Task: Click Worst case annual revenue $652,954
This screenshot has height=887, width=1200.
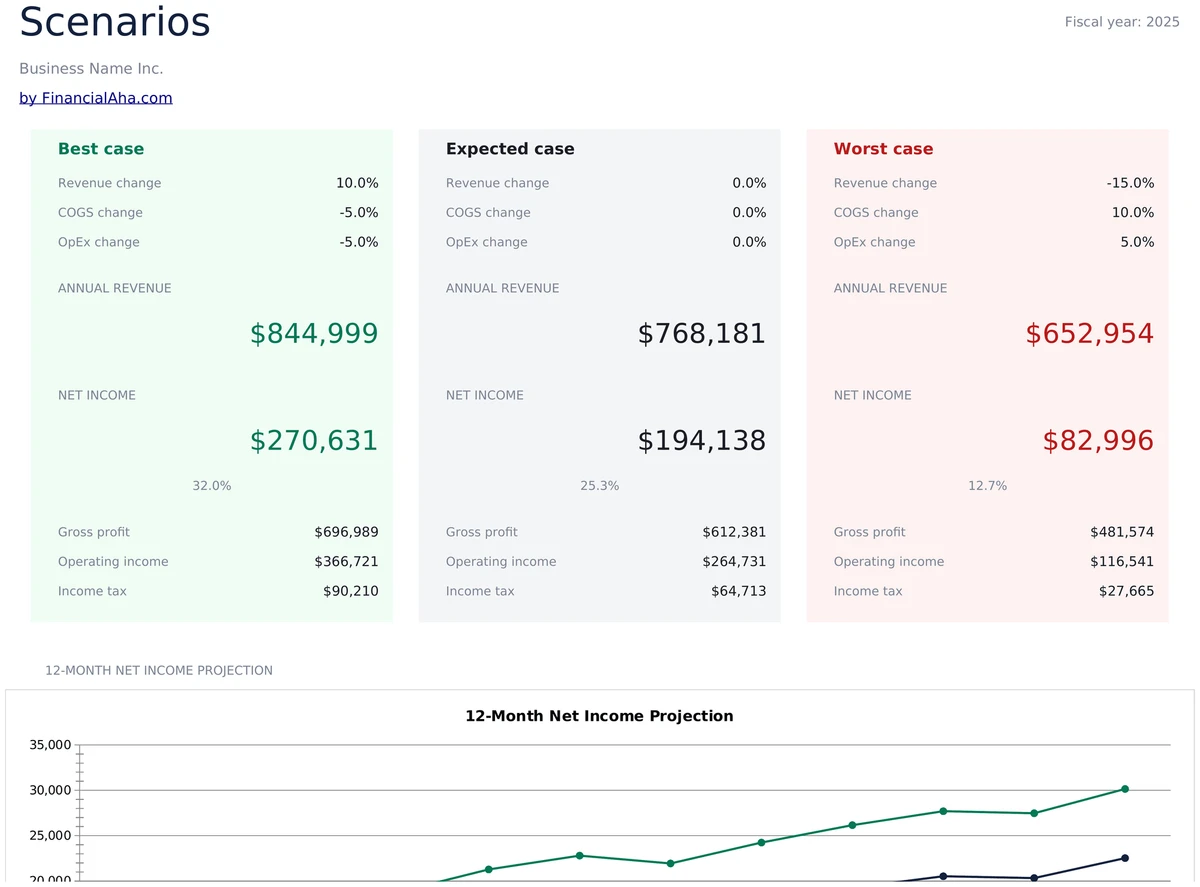Action: (x=1090, y=334)
